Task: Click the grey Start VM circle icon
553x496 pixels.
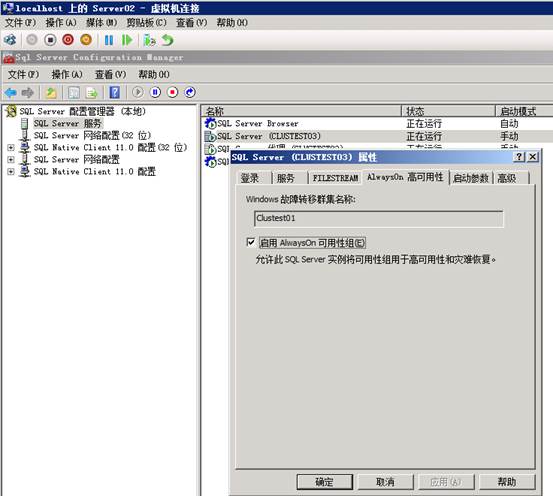Action: 32,40
